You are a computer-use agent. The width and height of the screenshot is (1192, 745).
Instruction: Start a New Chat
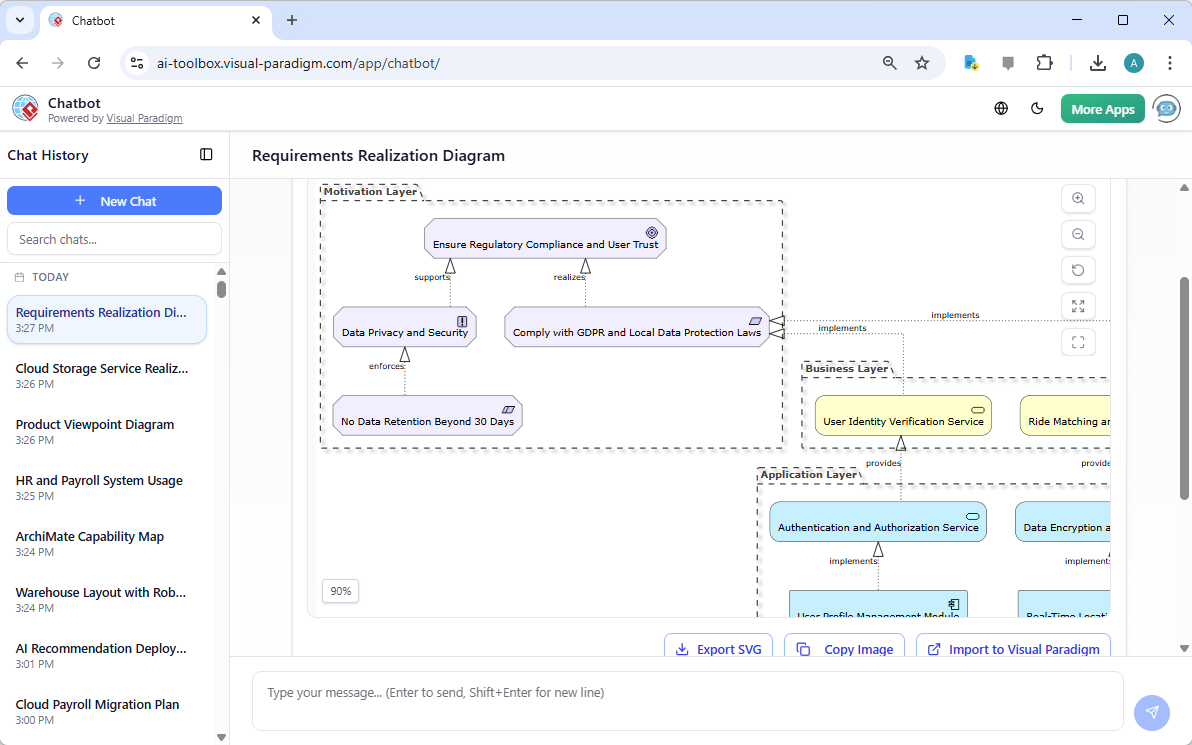point(114,200)
